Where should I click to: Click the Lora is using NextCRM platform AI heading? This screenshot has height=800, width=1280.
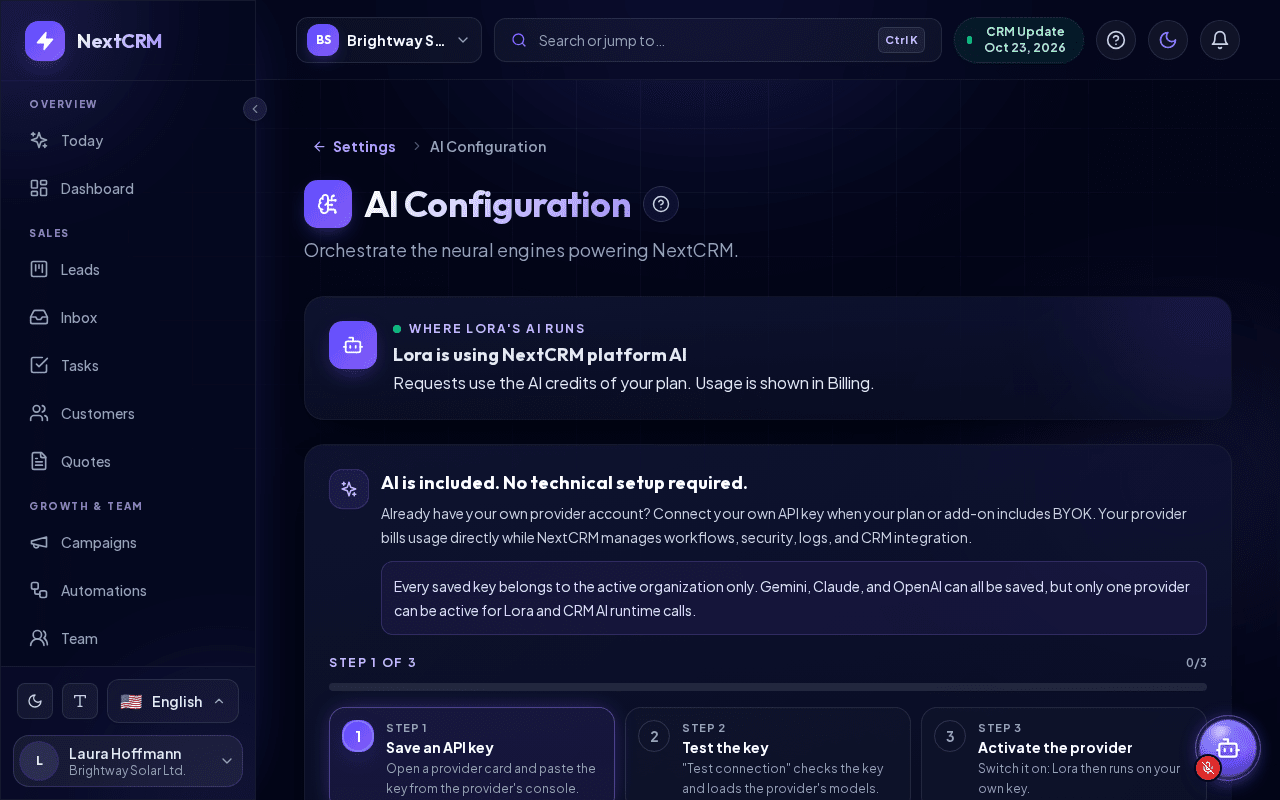click(540, 355)
